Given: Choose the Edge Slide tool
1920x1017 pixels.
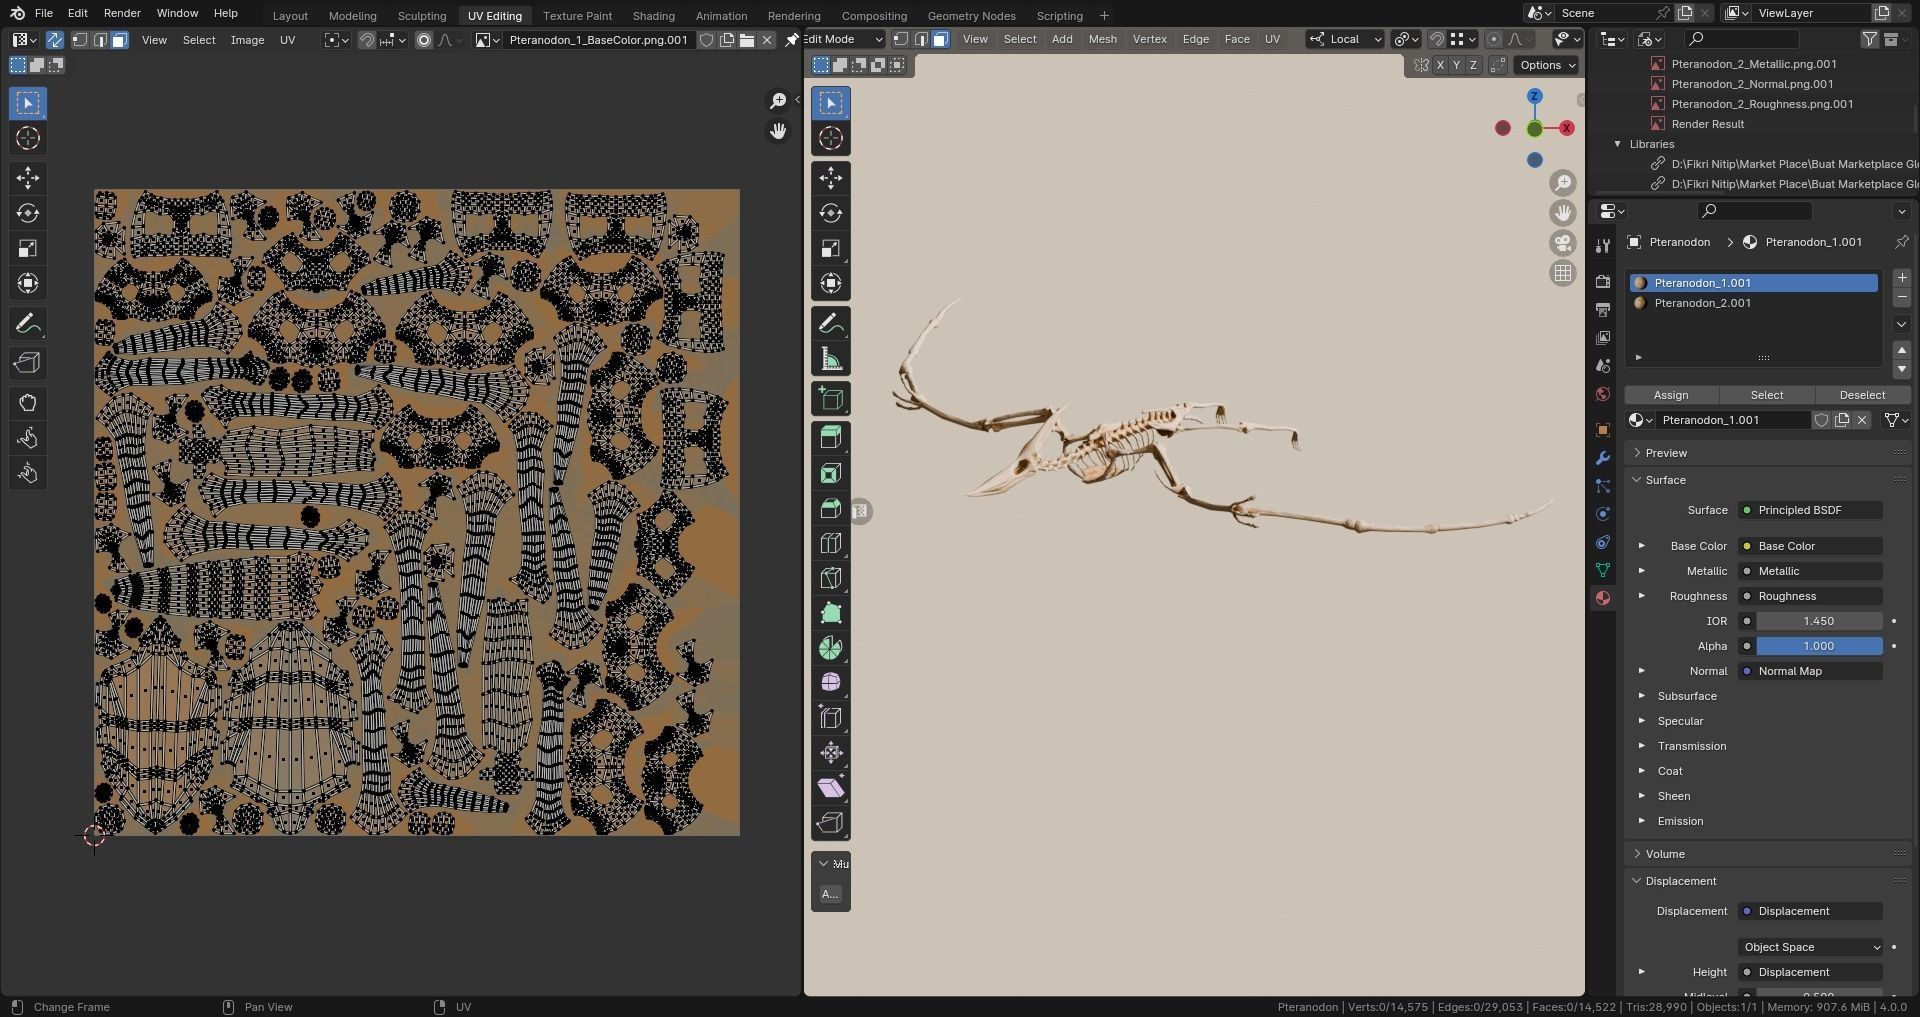Looking at the screenshot, I should [831, 718].
